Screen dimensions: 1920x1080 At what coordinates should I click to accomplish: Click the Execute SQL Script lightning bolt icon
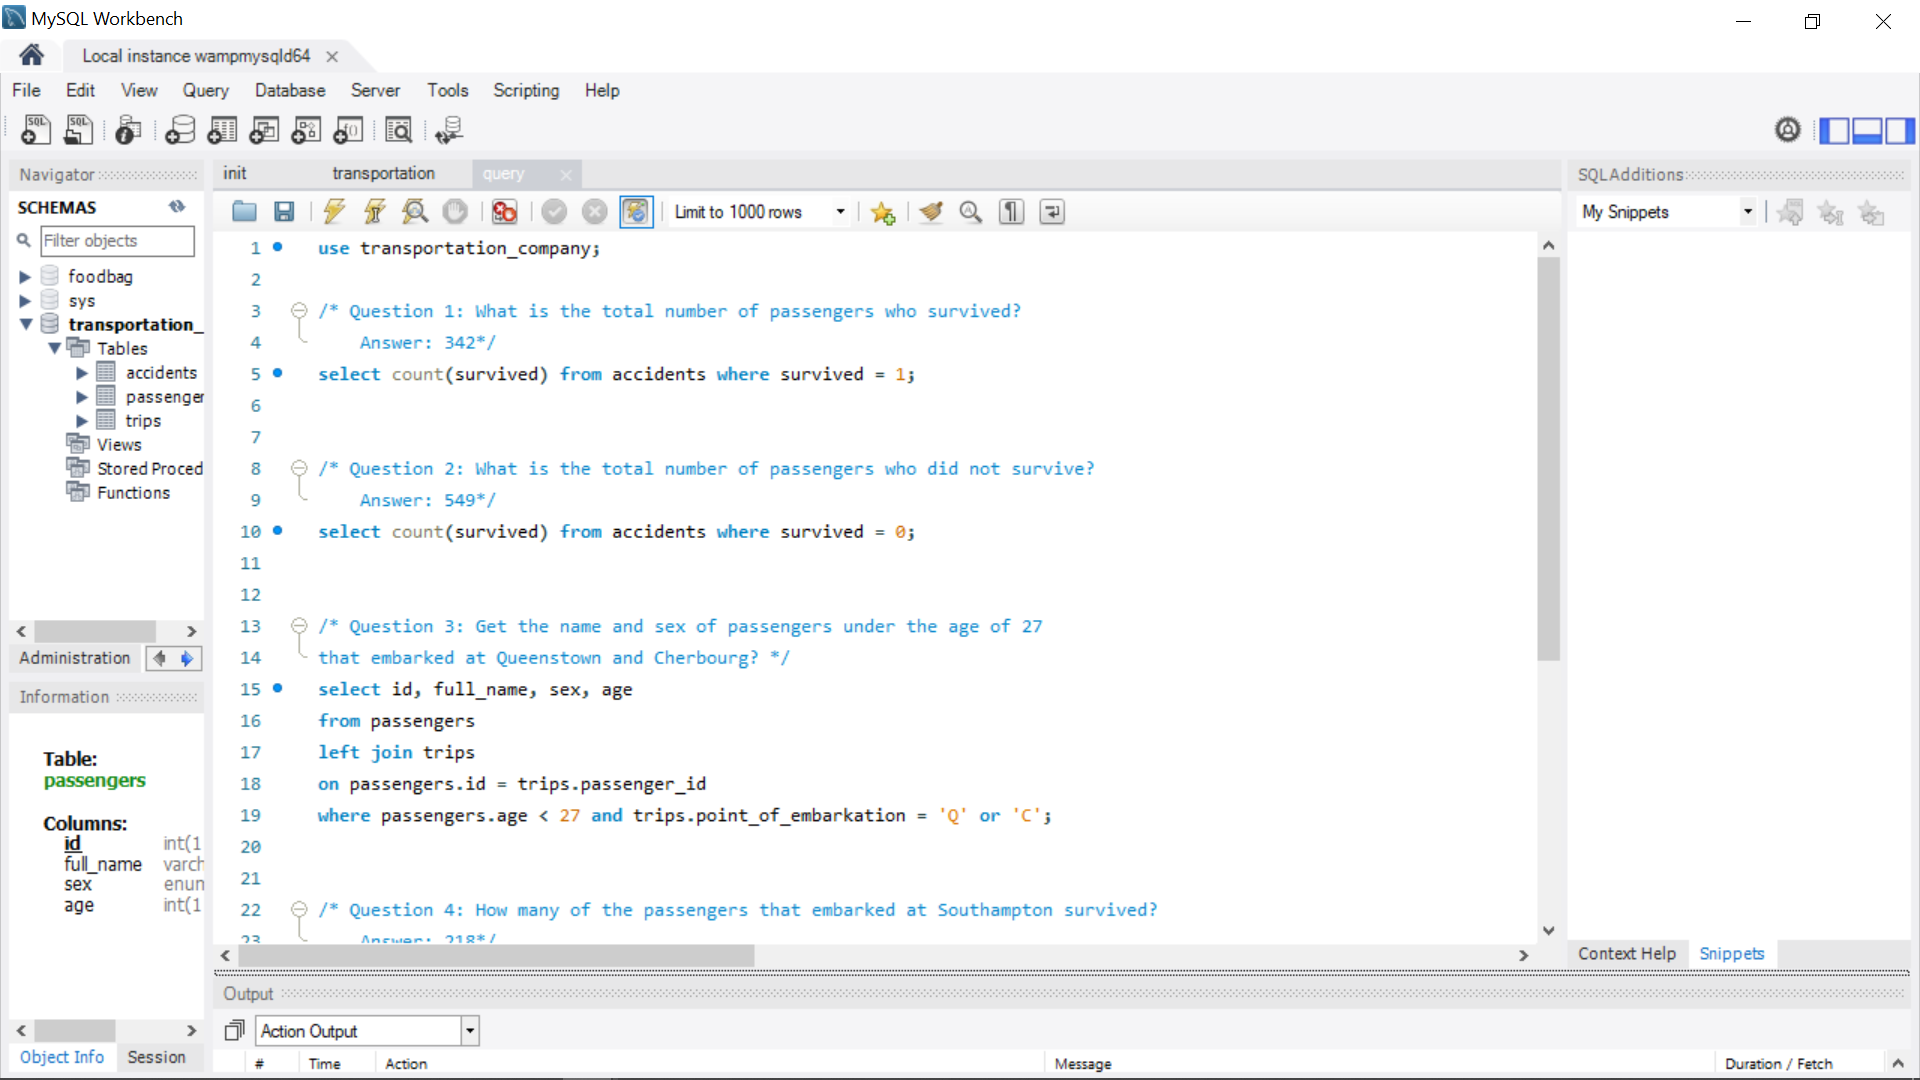click(x=334, y=211)
